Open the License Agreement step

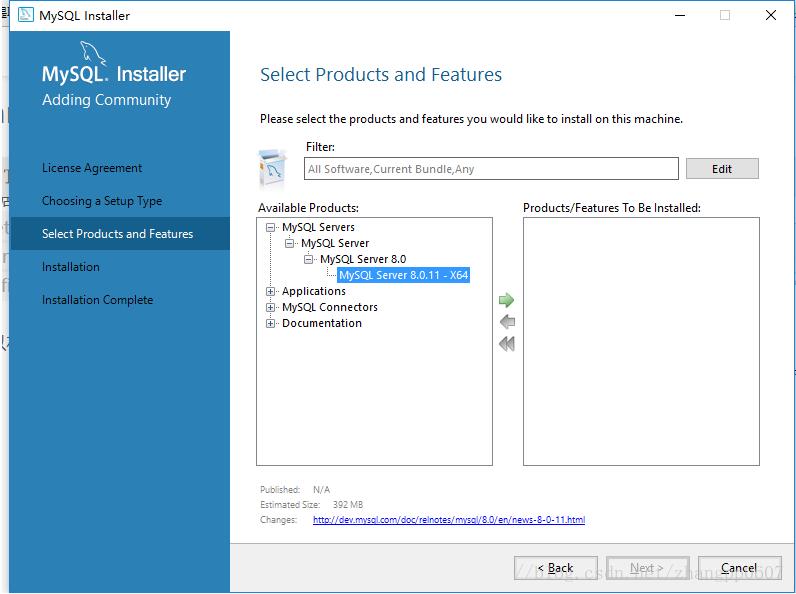coord(92,168)
